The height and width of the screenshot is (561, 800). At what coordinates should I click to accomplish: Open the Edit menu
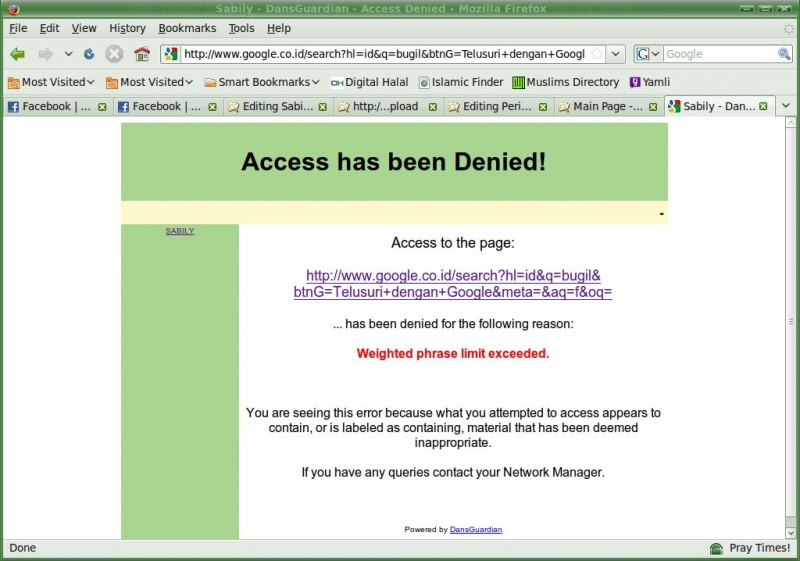coord(49,28)
